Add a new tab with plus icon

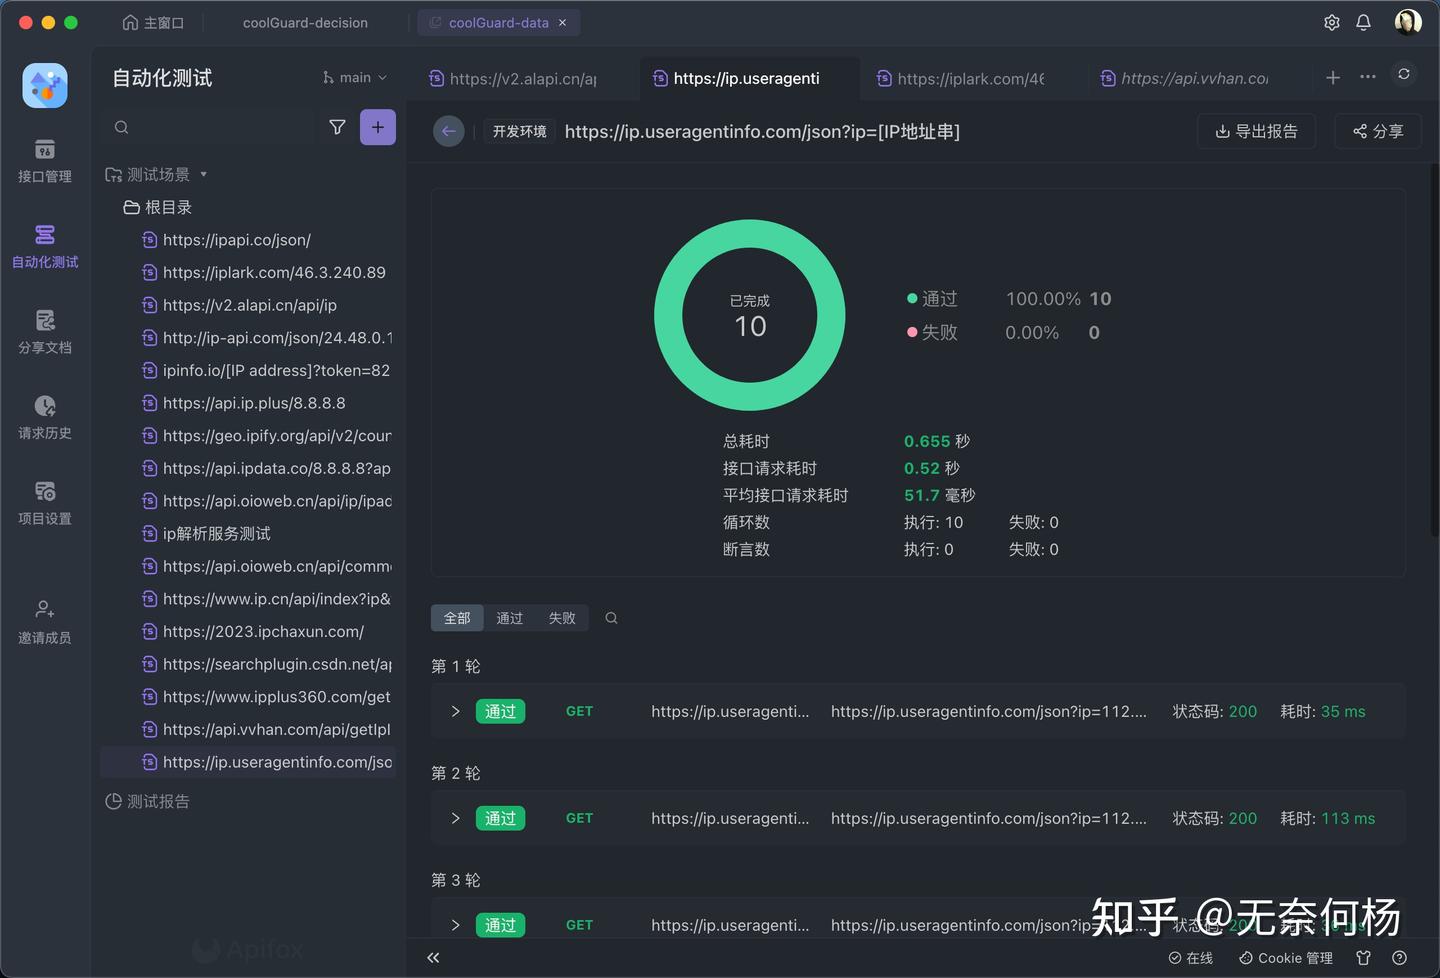tap(1333, 77)
